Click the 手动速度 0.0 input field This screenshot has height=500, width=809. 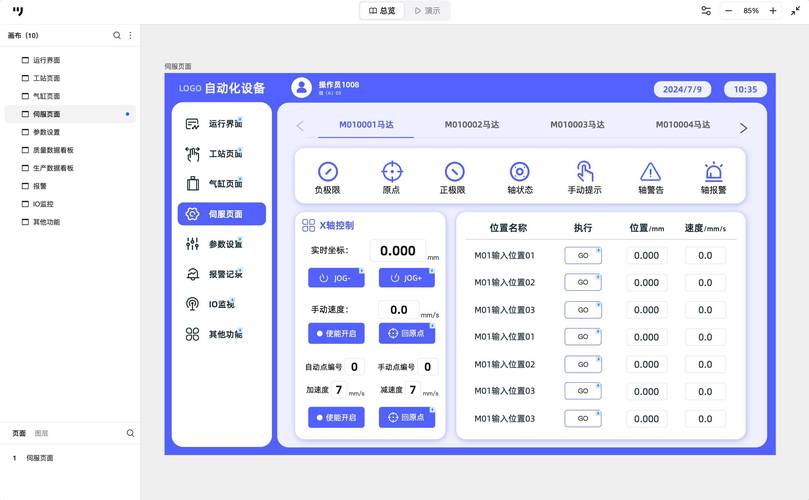pyautogui.click(x=399, y=310)
